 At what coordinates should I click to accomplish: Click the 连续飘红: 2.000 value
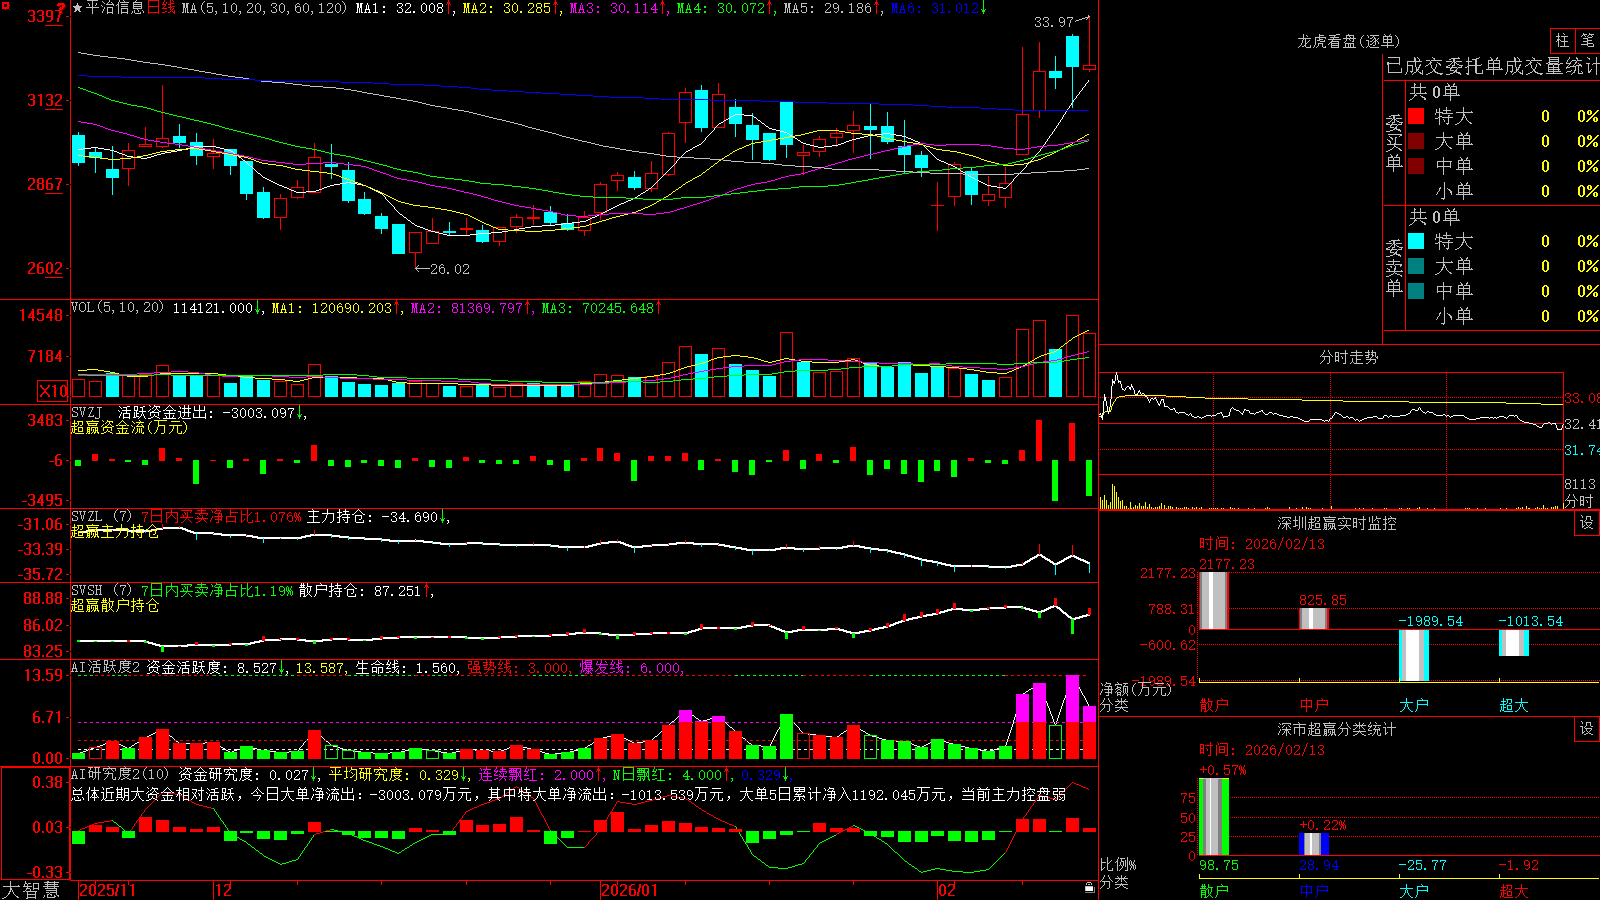click(538, 775)
